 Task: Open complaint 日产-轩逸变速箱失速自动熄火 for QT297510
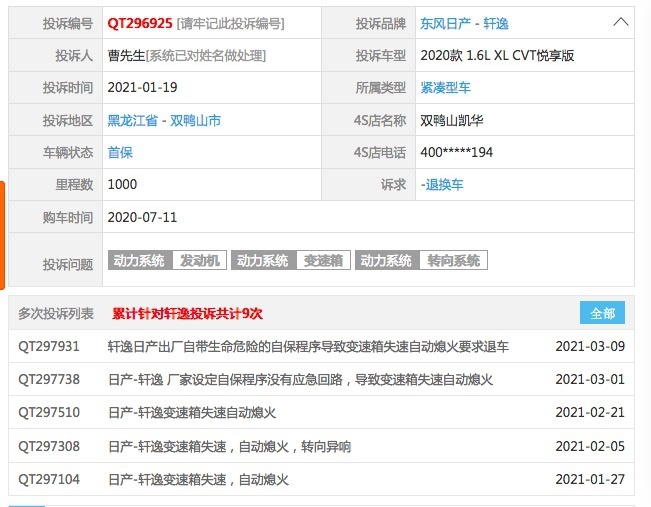[x=192, y=412]
